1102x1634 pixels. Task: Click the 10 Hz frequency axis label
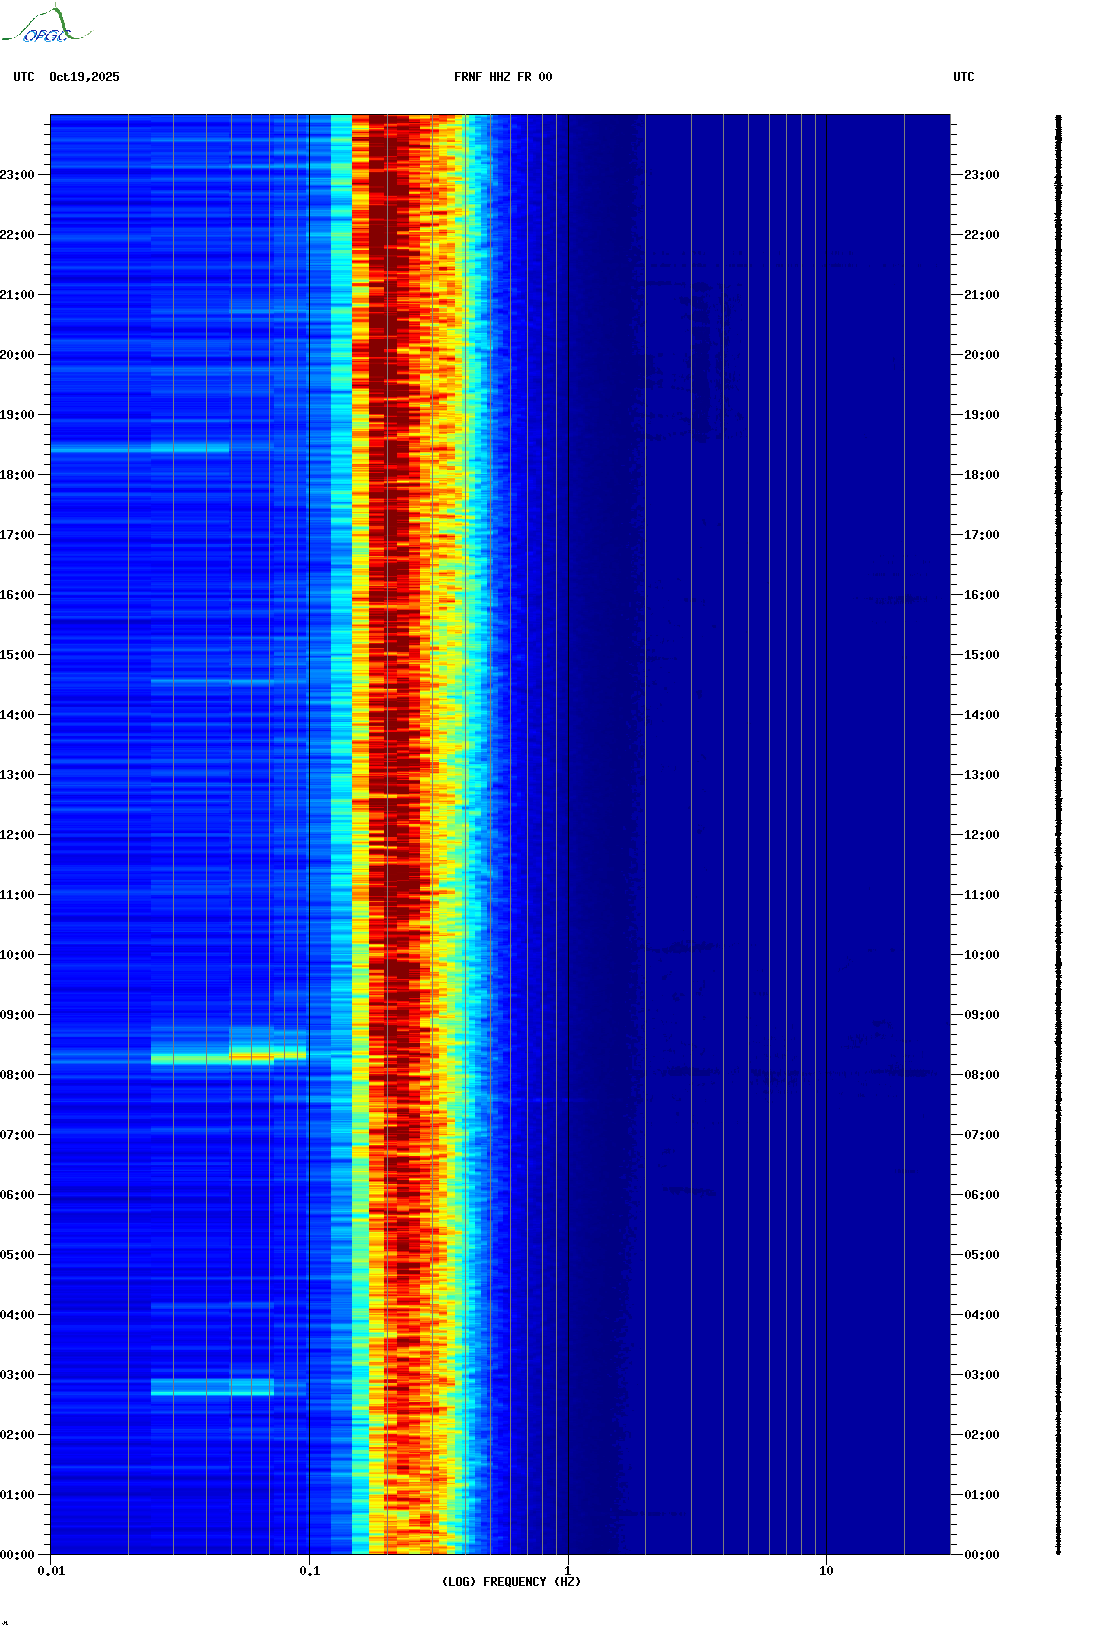tap(826, 1570)
